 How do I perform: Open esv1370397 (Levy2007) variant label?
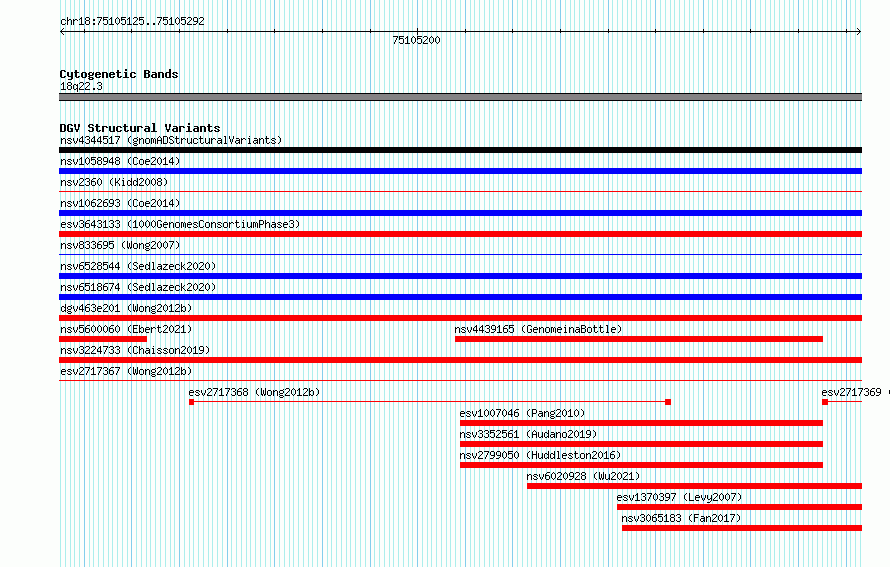point(679,497)
